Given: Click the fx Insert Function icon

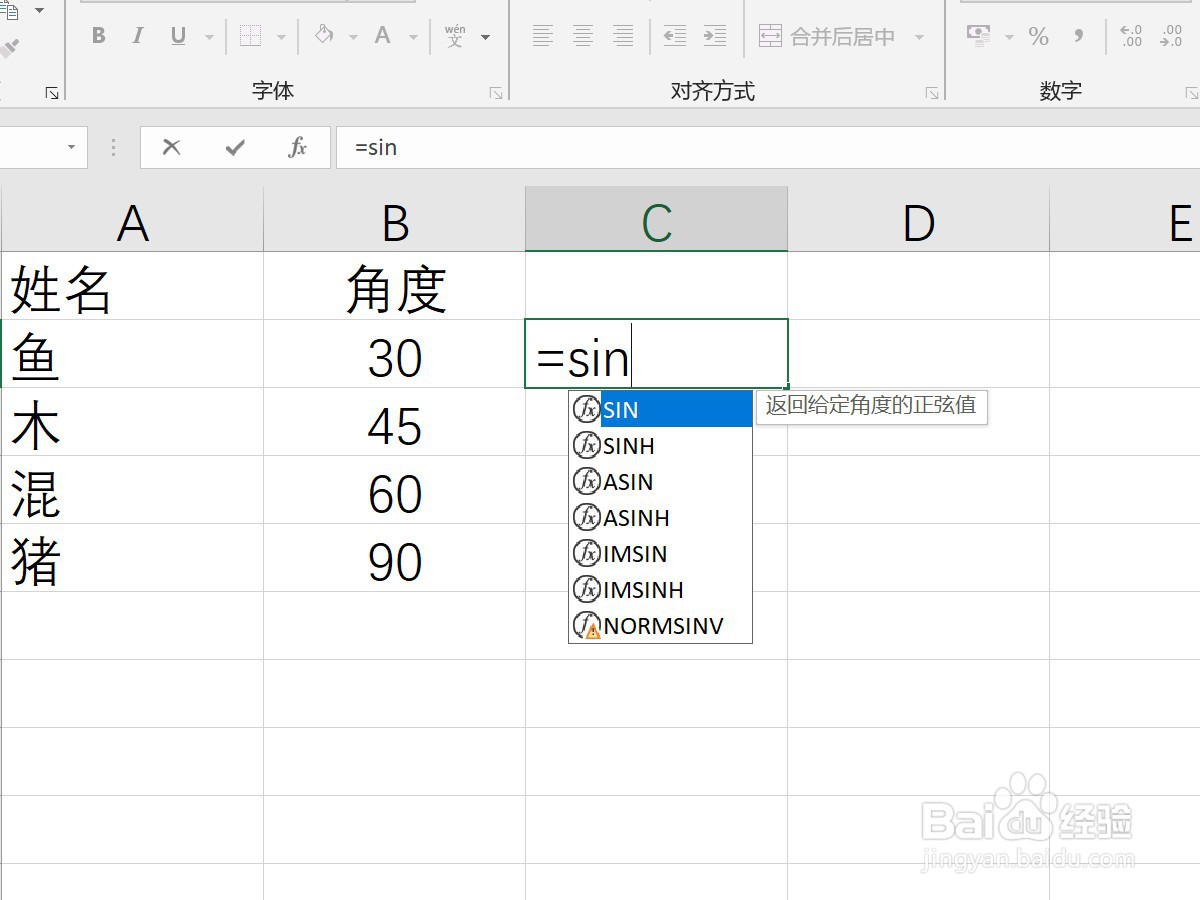Looking at the screenshot, I should pos(296,147).
